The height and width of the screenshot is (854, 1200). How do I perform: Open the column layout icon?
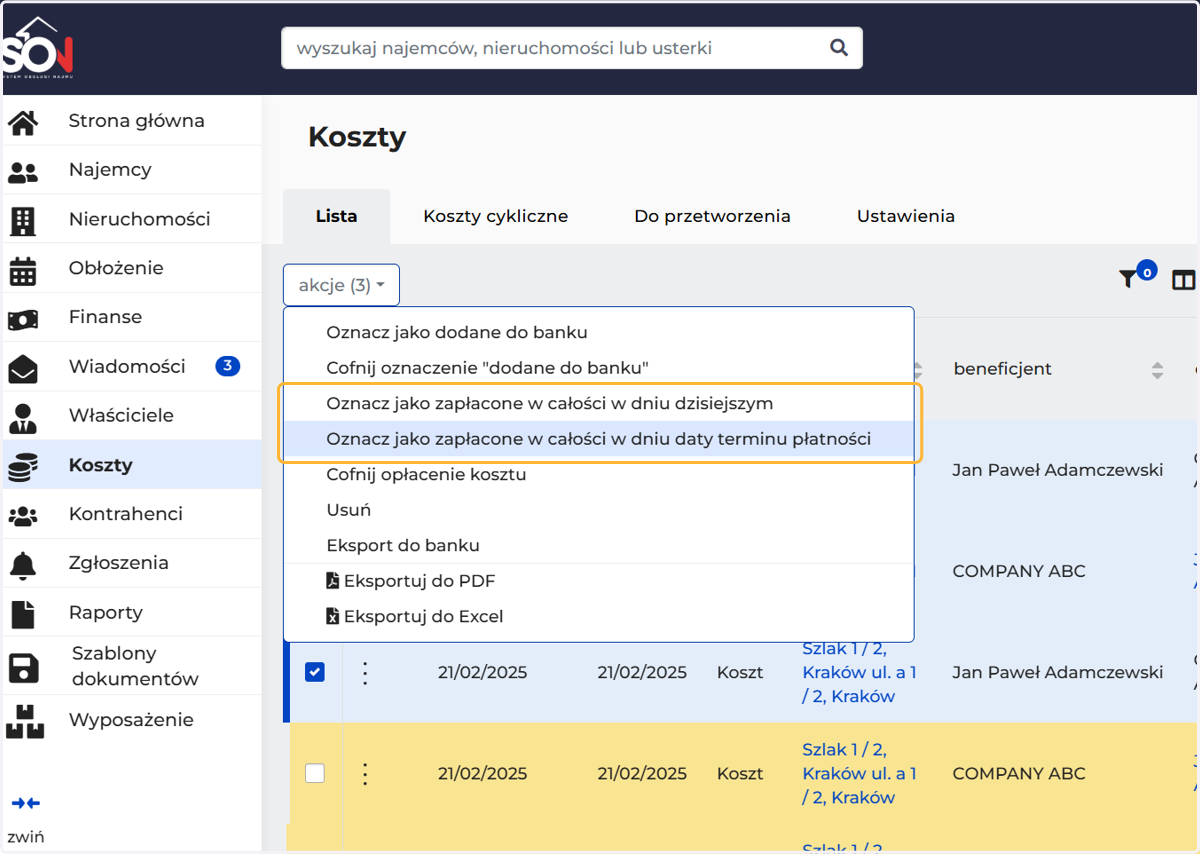pos(1184,280)
